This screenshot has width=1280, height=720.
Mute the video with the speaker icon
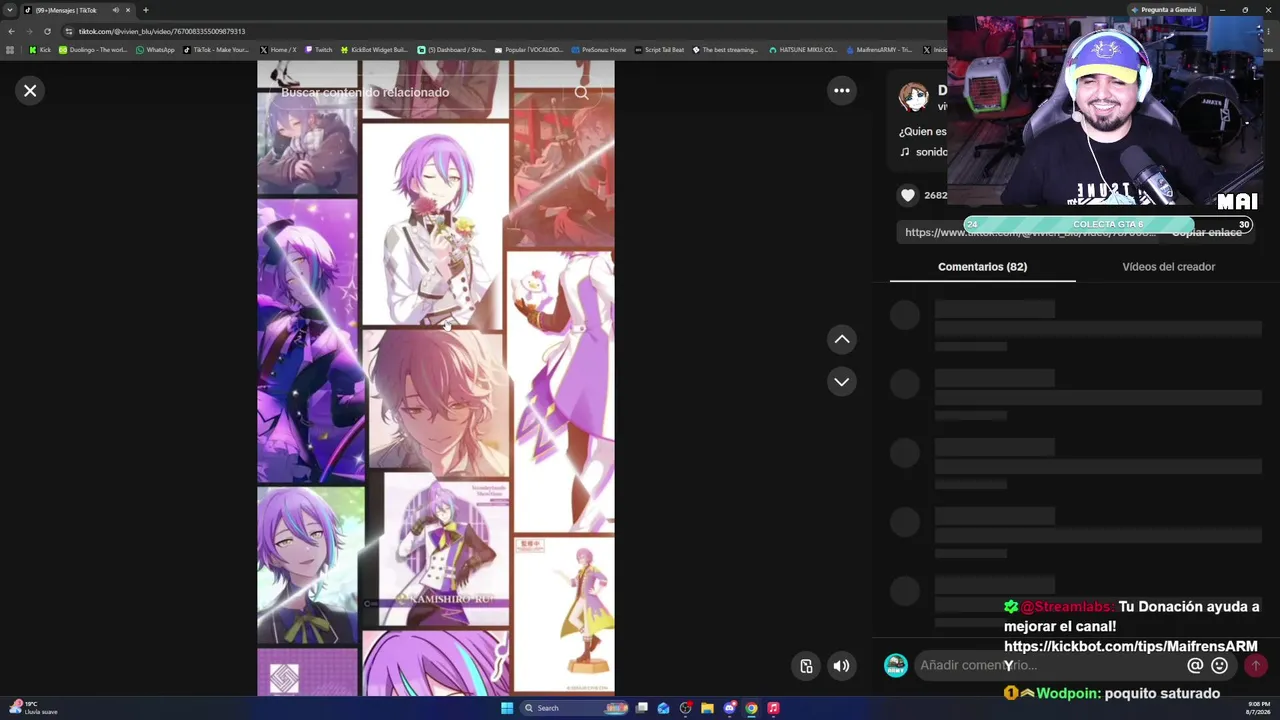(x=842, y=666)
